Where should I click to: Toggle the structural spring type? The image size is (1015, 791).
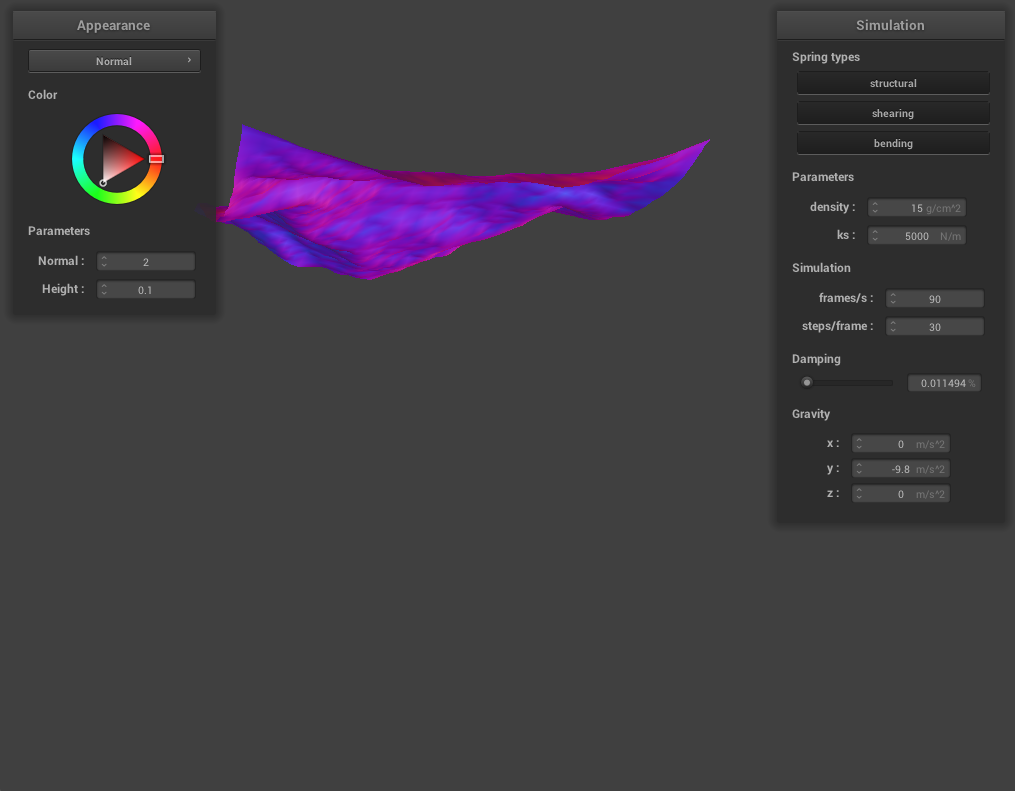(x=893, y=83)
